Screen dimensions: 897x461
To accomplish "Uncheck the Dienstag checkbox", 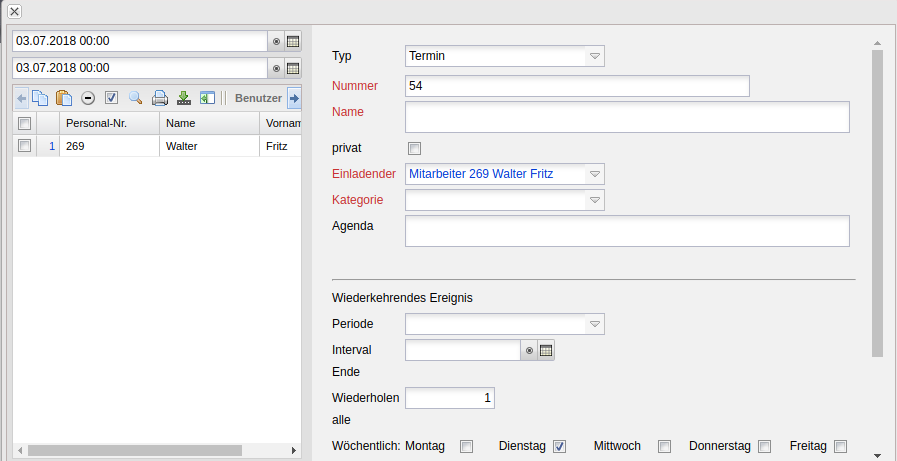I will point(560,446).
